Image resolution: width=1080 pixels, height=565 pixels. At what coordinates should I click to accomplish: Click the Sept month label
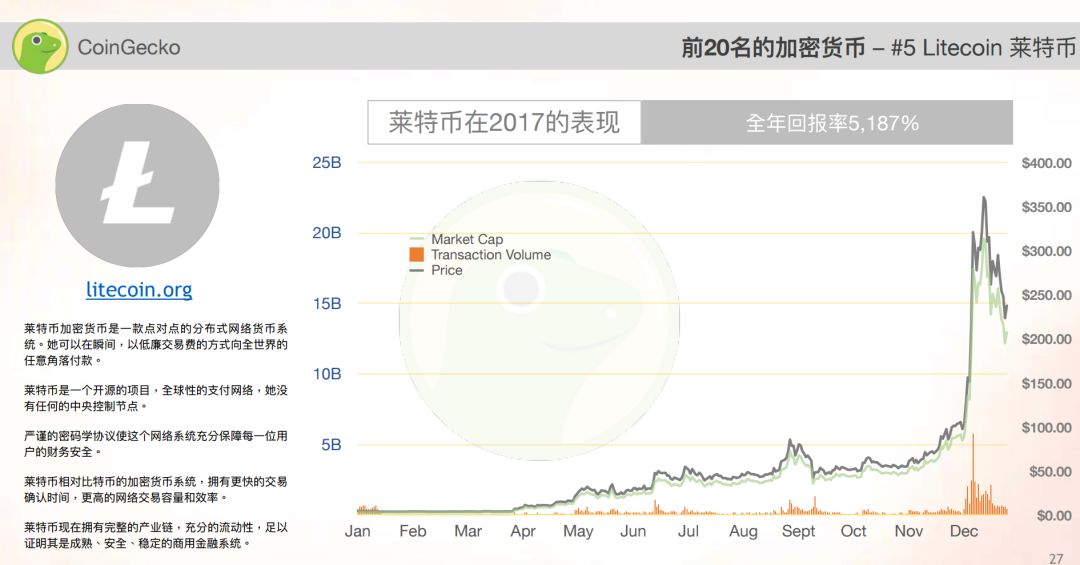(x=798, y=532)
